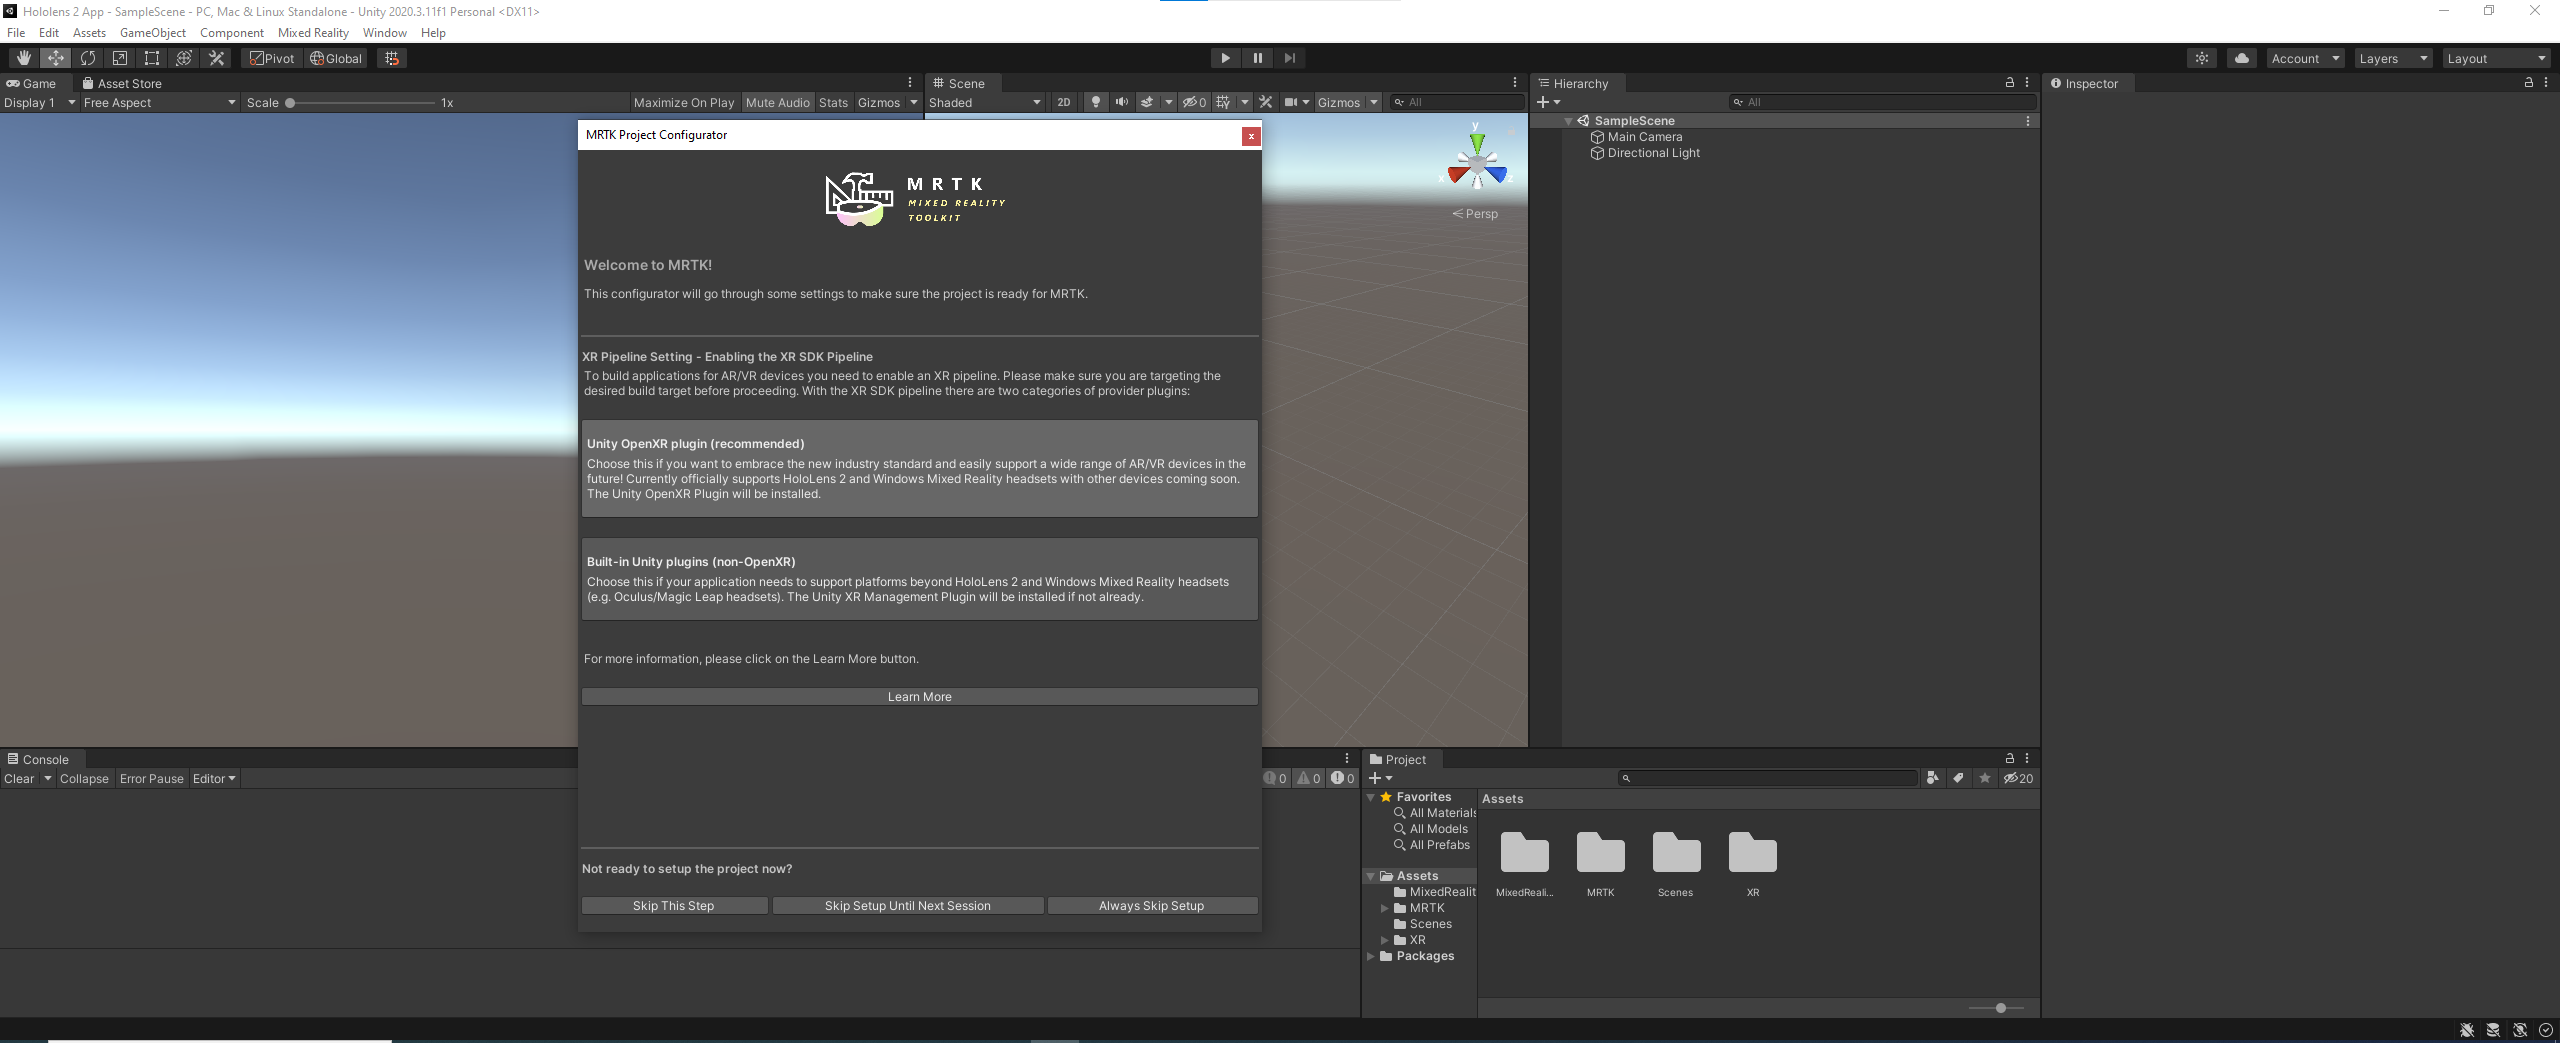Toggle scene effects icon
2560x1043 pixels.
(x=1147, y=102)
